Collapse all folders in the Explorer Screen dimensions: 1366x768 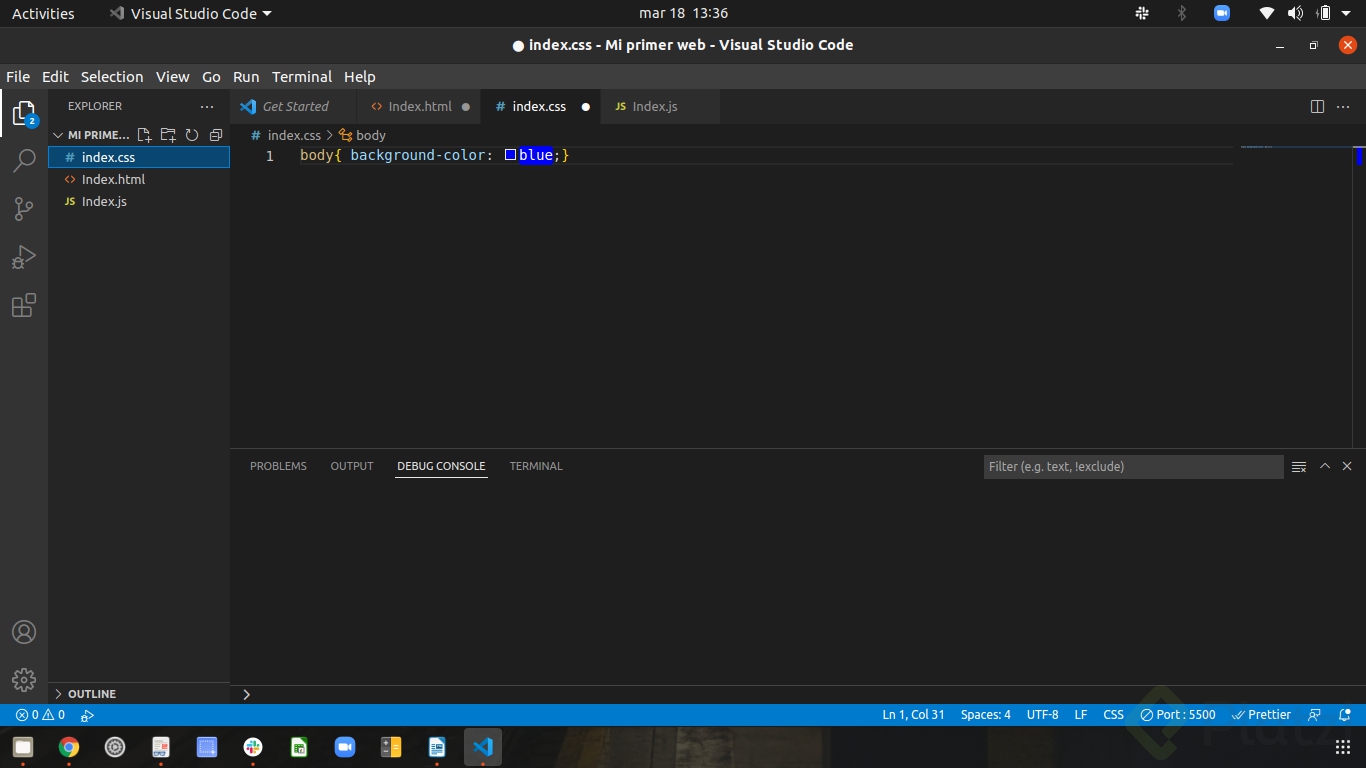(216, 134)
